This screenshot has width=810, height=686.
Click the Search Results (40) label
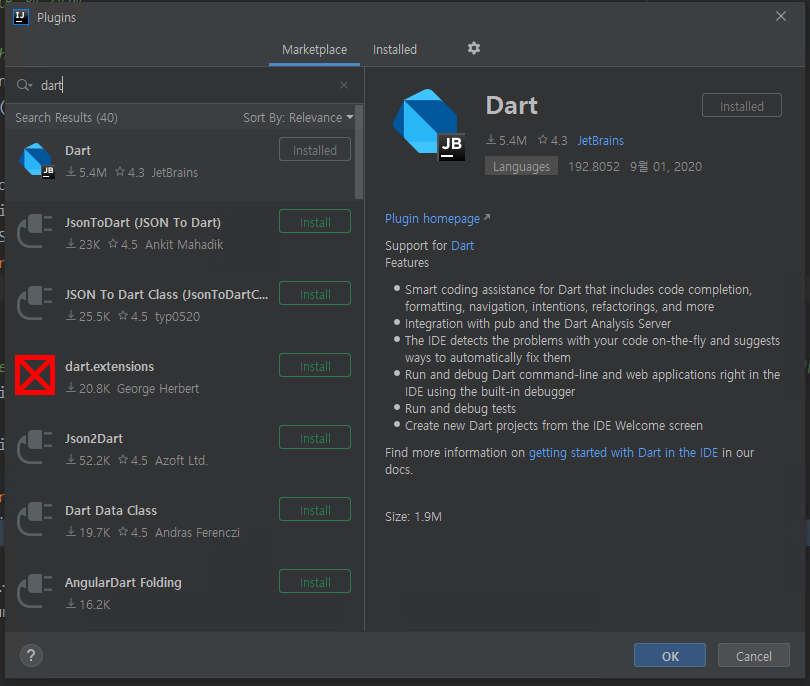coord(66,118)
